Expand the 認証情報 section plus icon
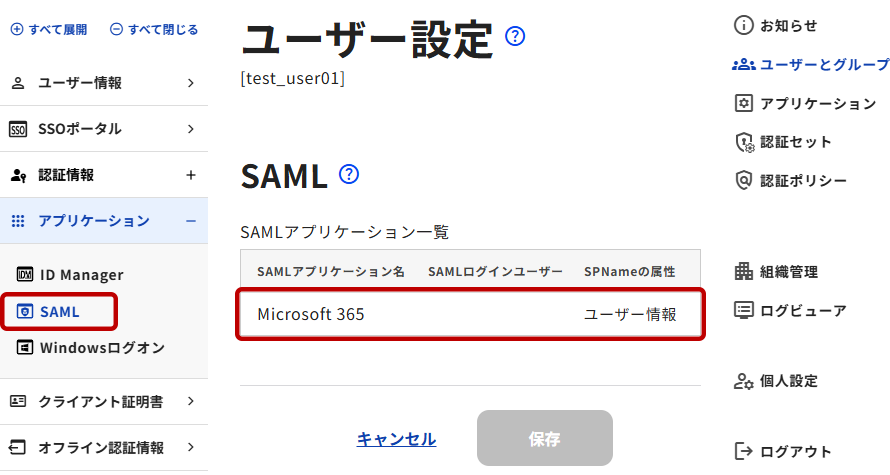Image resolution: width=890 pixels, height=475 pixels. tap(191, 175)
